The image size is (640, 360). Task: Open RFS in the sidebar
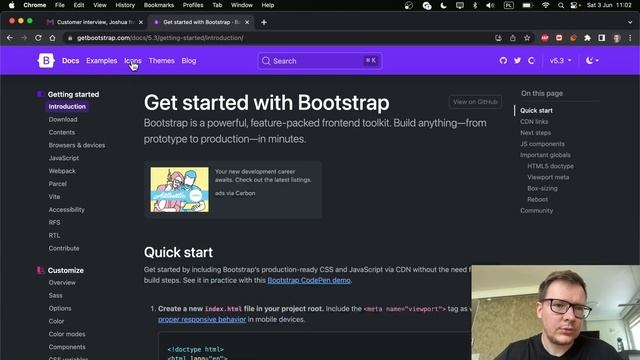(x=54, y=222)
